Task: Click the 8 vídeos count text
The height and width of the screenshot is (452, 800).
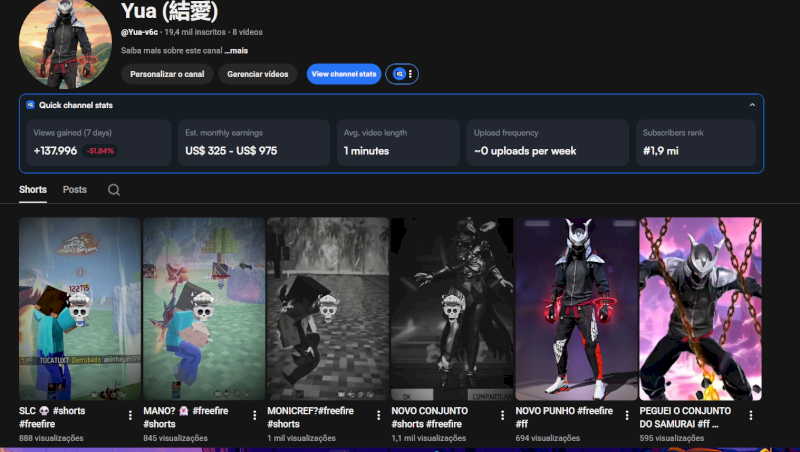Action: 247,32
